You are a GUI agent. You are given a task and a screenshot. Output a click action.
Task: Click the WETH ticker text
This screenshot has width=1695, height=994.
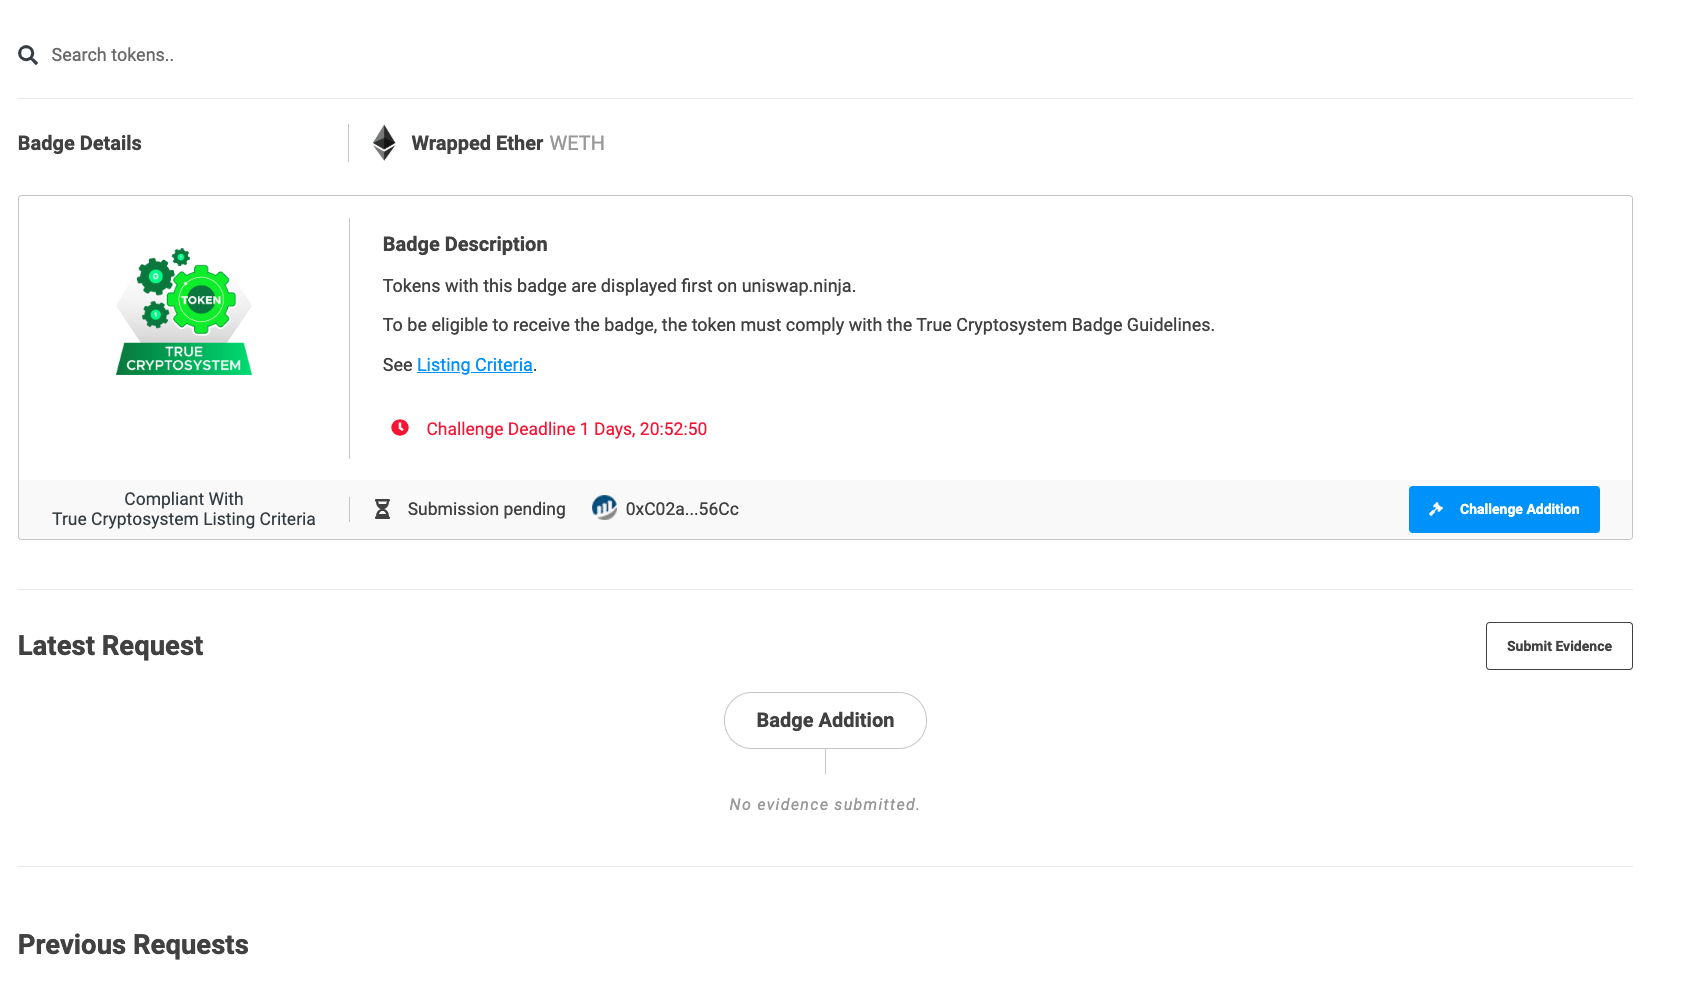[x=577, y=143]
